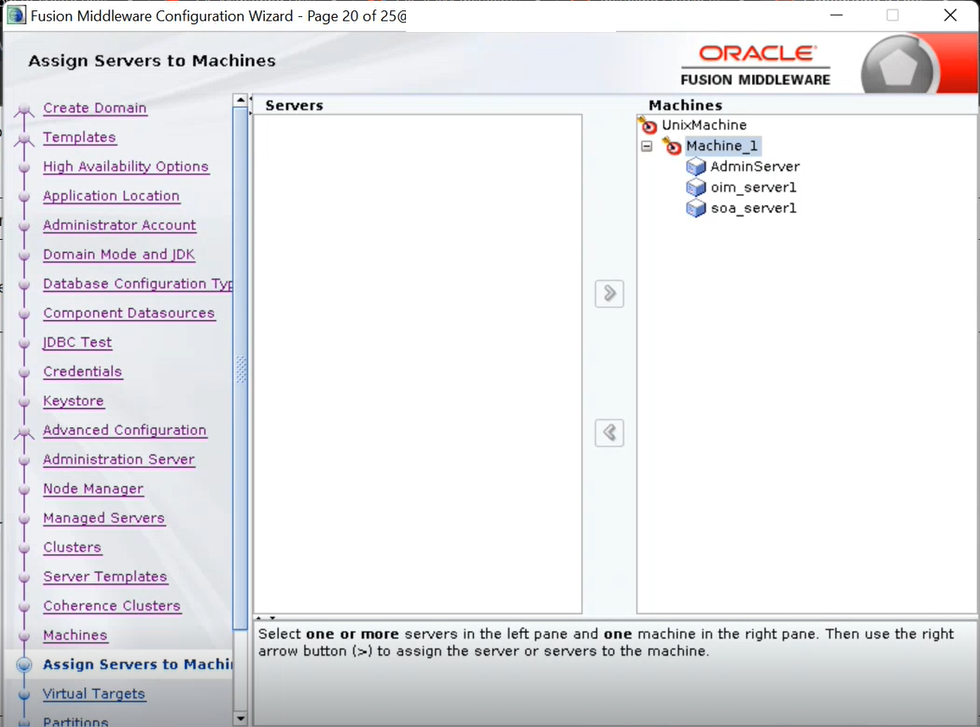Select AdminServer under Machine_1
Screen dimensions: 980x727
tap(755, 166)
